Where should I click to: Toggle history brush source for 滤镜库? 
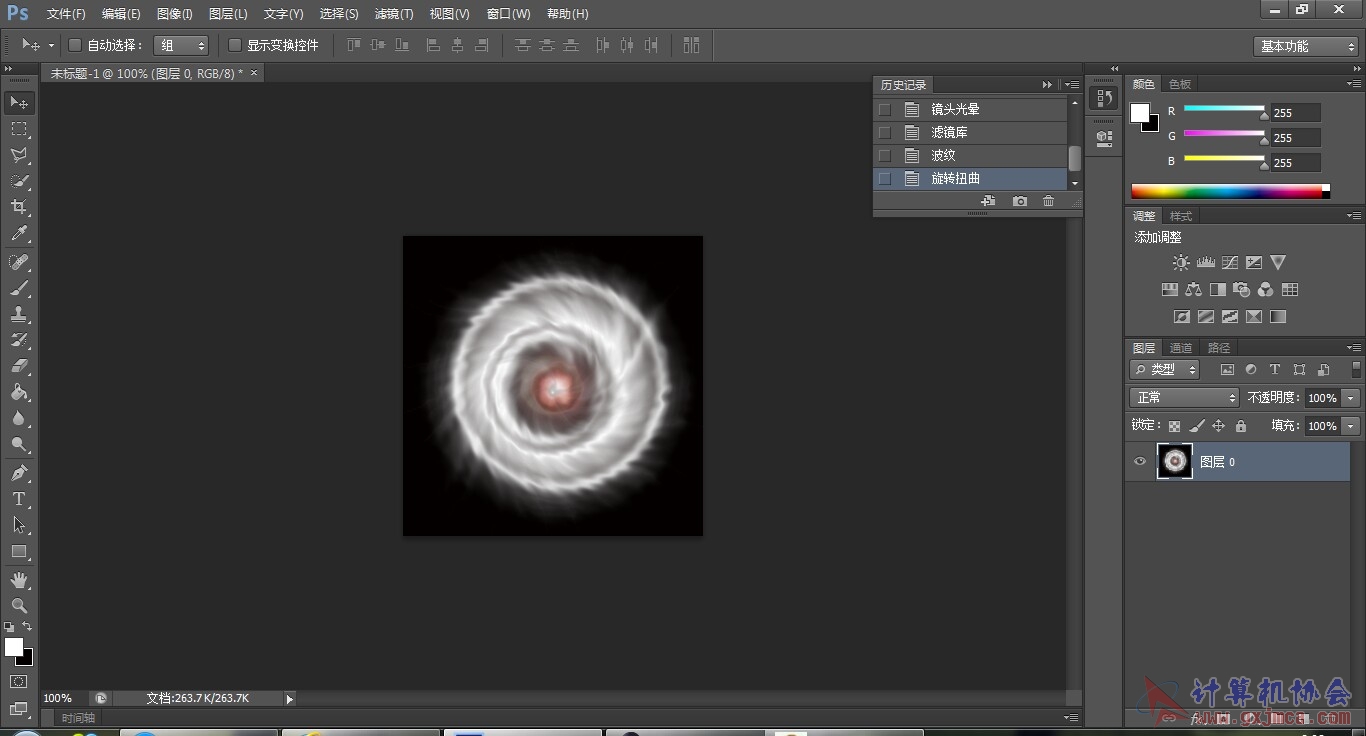884,132
